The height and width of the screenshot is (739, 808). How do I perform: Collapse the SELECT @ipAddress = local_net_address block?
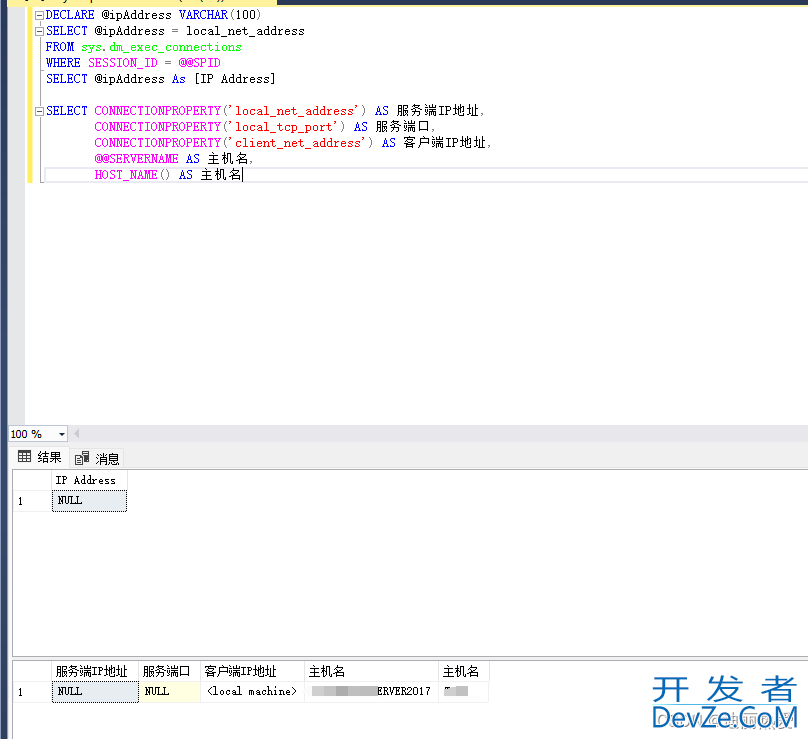[x=39, y=31]
